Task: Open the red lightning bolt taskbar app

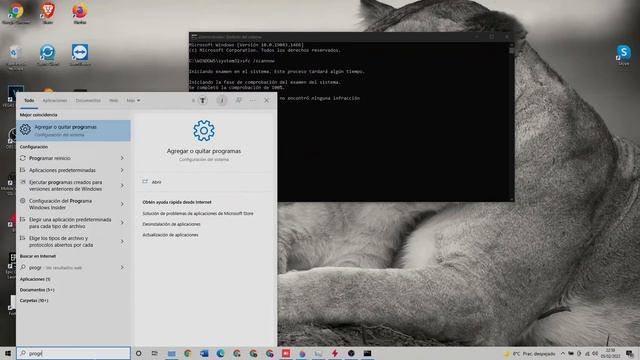Action: click(x=335, y=353)
